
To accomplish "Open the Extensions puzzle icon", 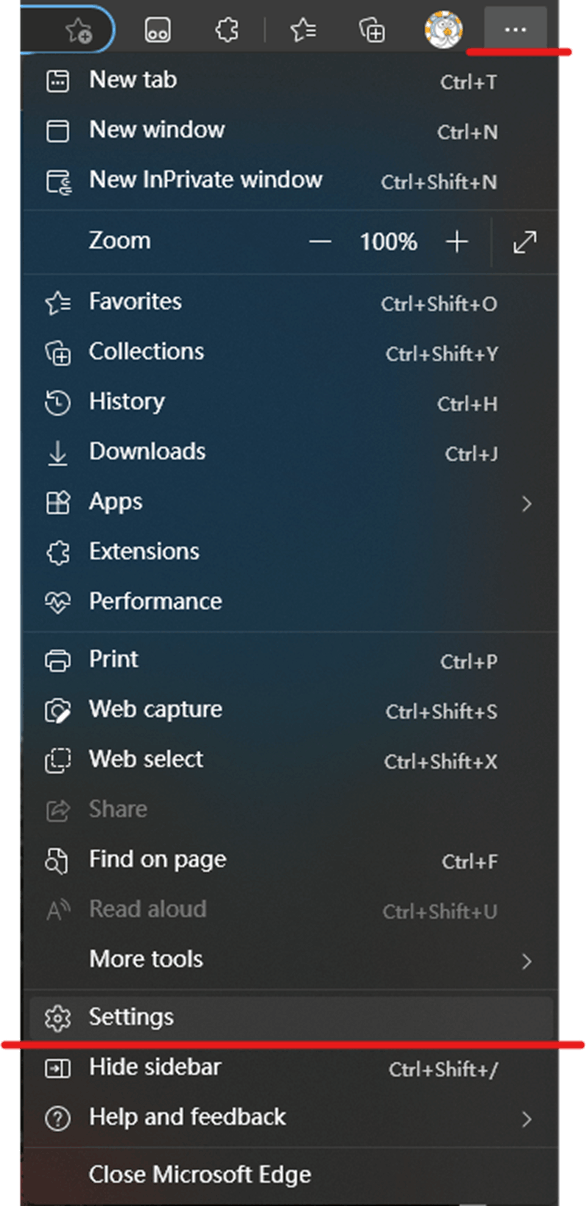I will click(x=227, y=29).
